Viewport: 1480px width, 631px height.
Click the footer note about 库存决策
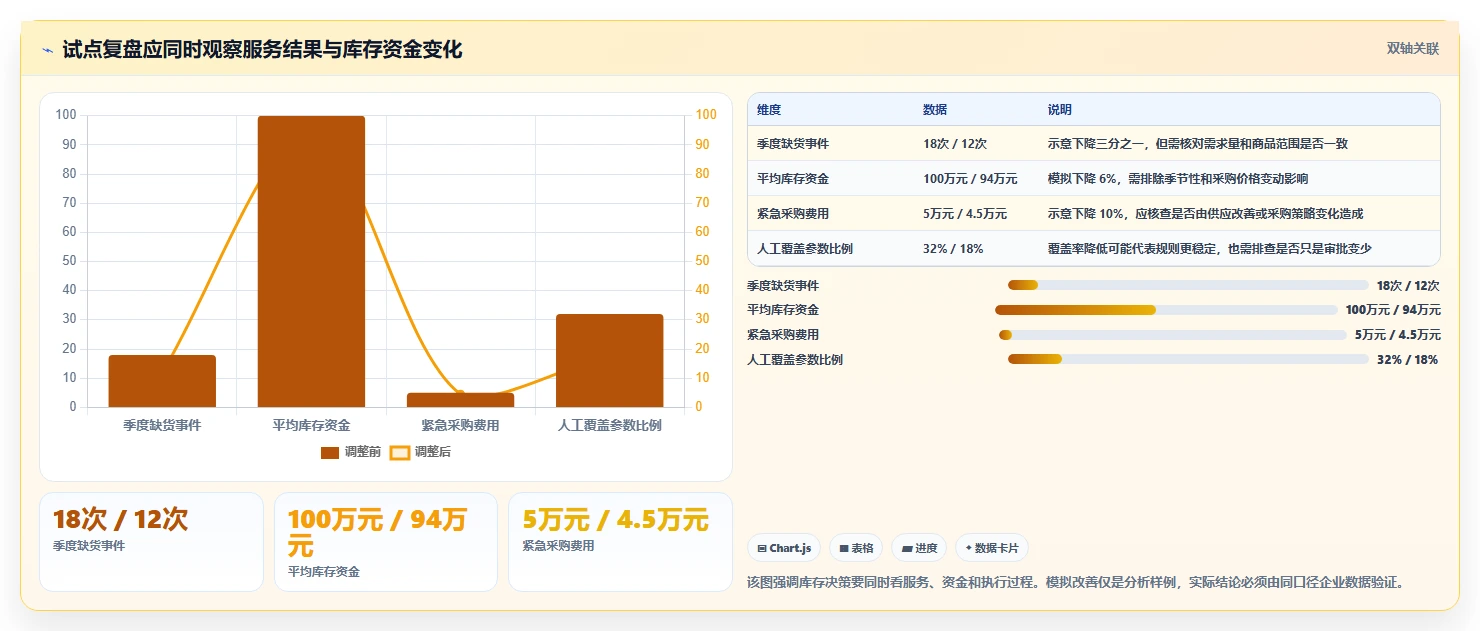click(1076, 582)
